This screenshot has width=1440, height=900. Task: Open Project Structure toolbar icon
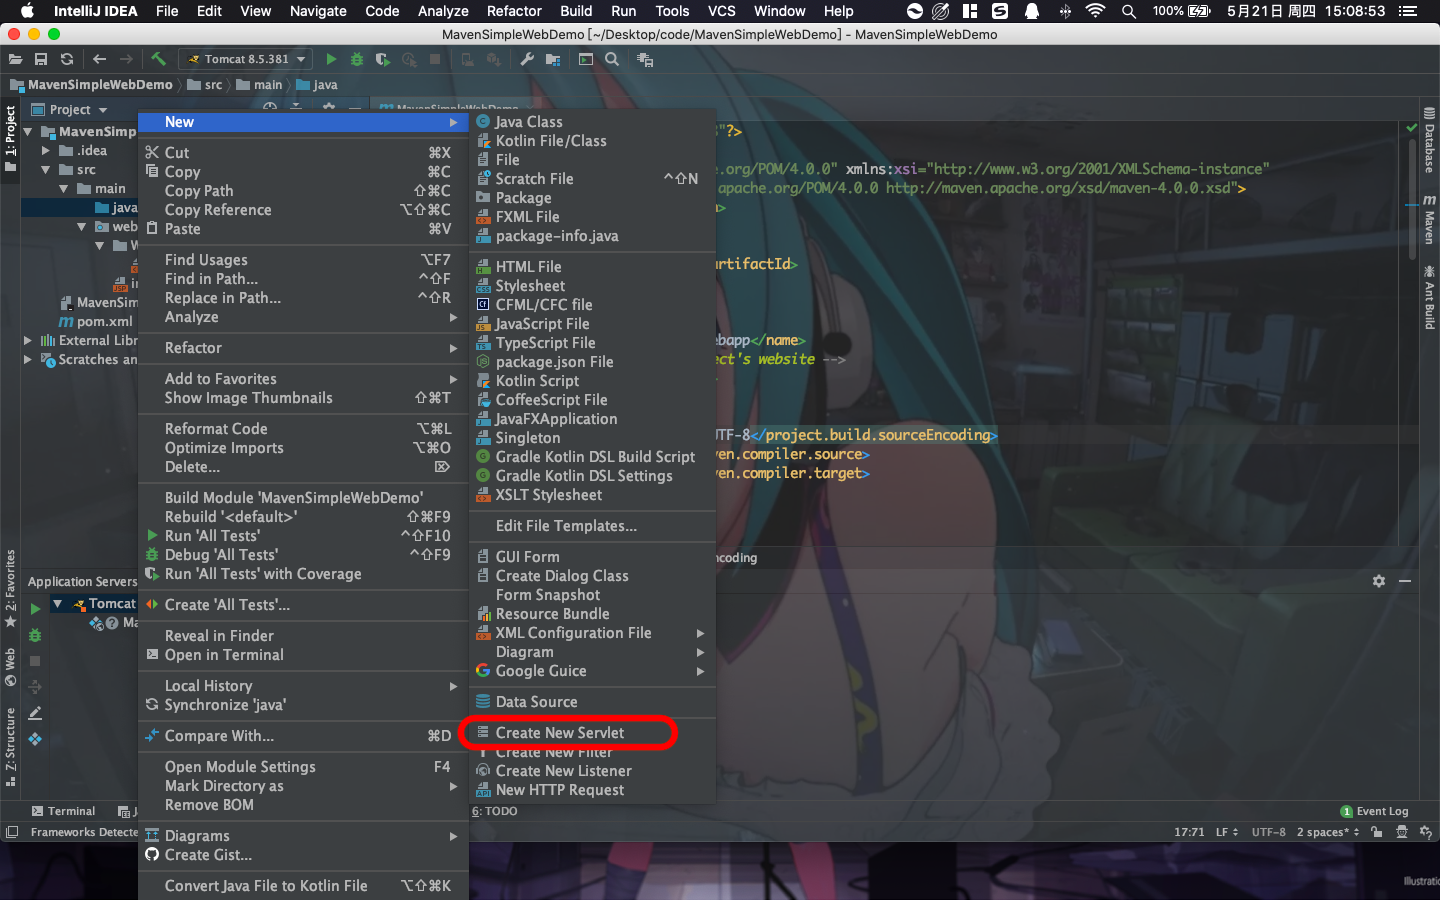[x=553, y=59]
